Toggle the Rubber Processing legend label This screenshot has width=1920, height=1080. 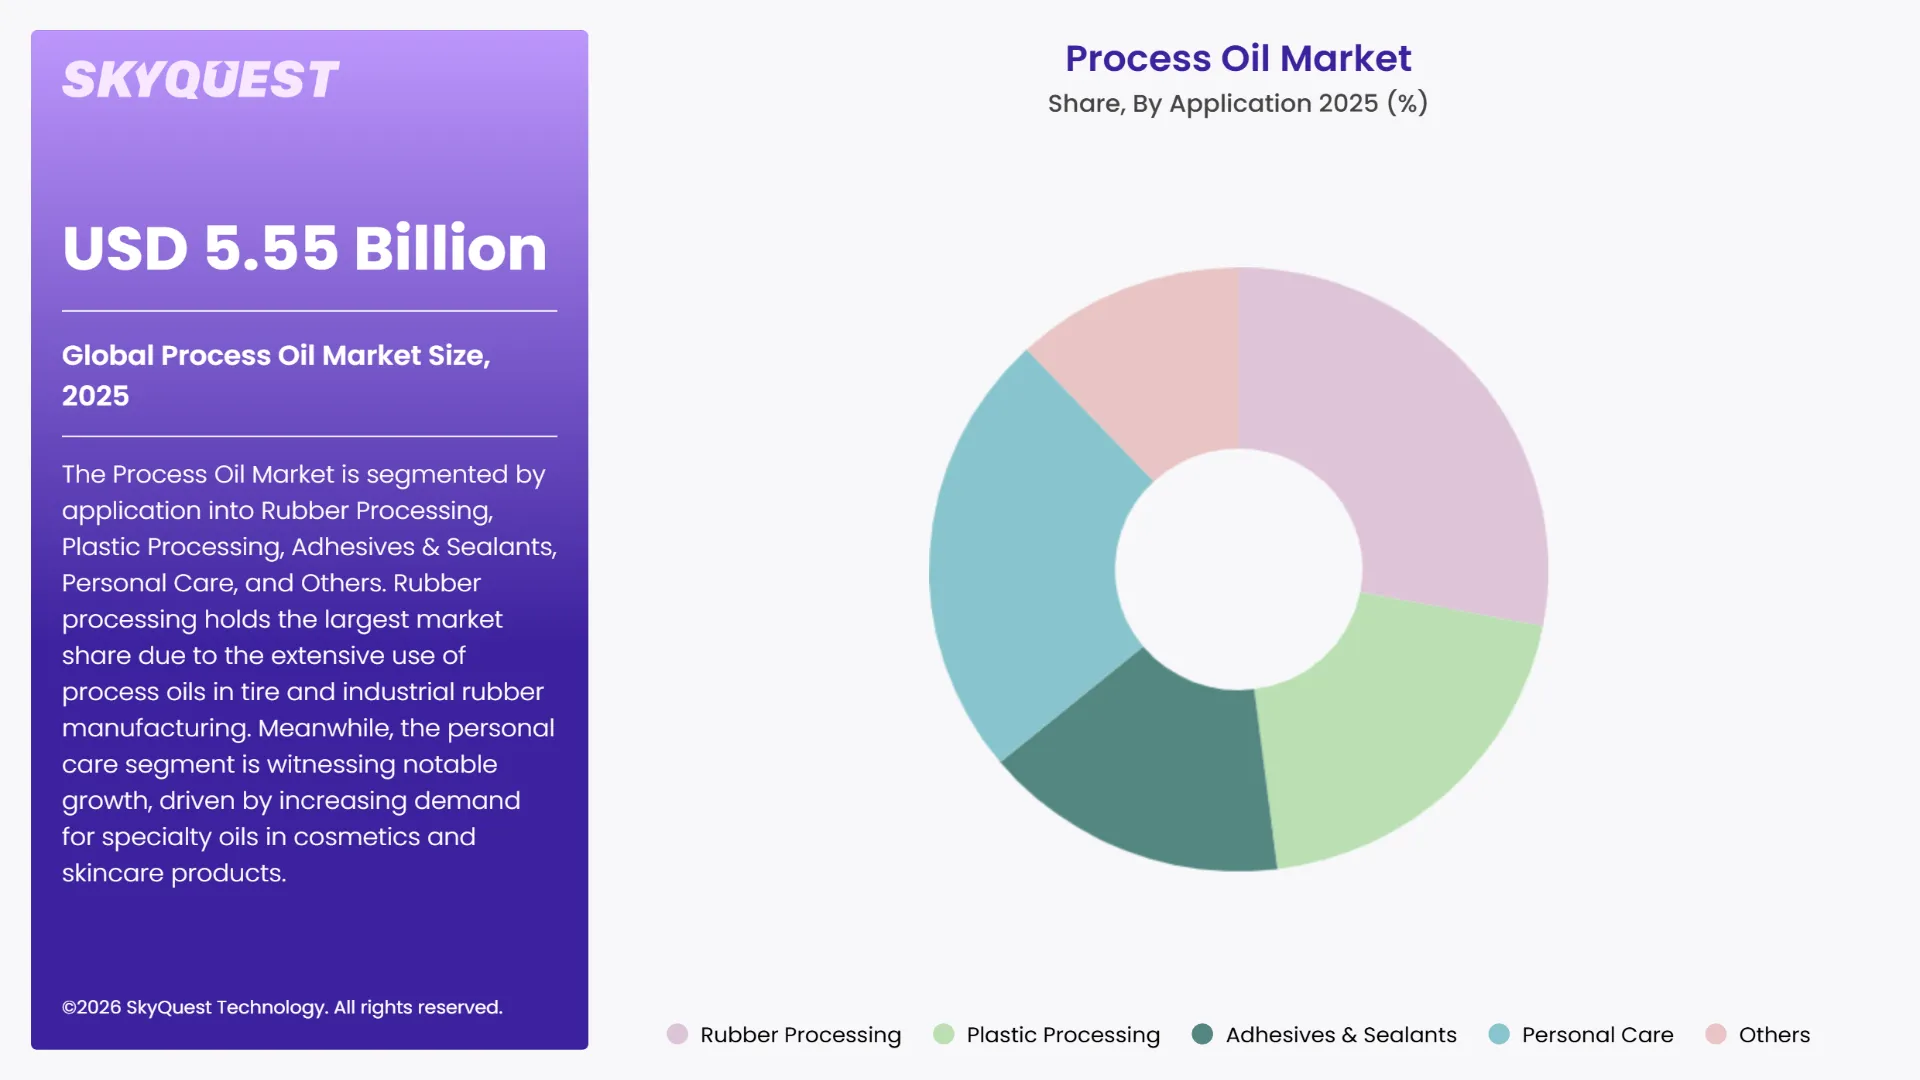[x=800, y=1035]
